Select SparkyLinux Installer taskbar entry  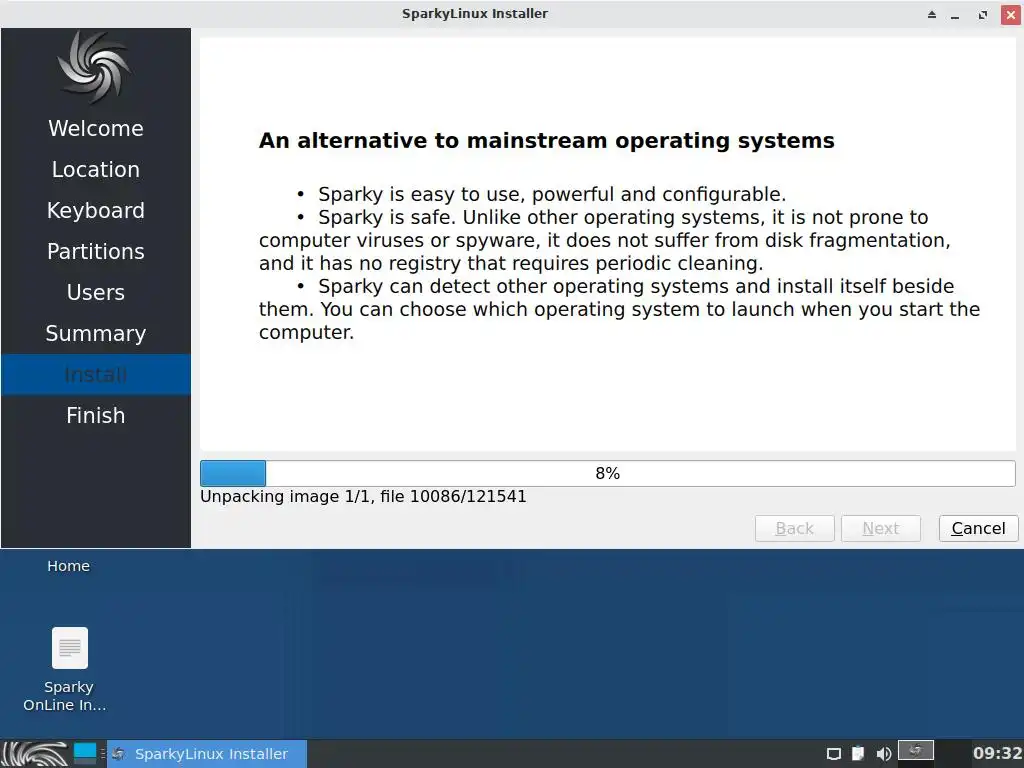(x=207, y=754)
